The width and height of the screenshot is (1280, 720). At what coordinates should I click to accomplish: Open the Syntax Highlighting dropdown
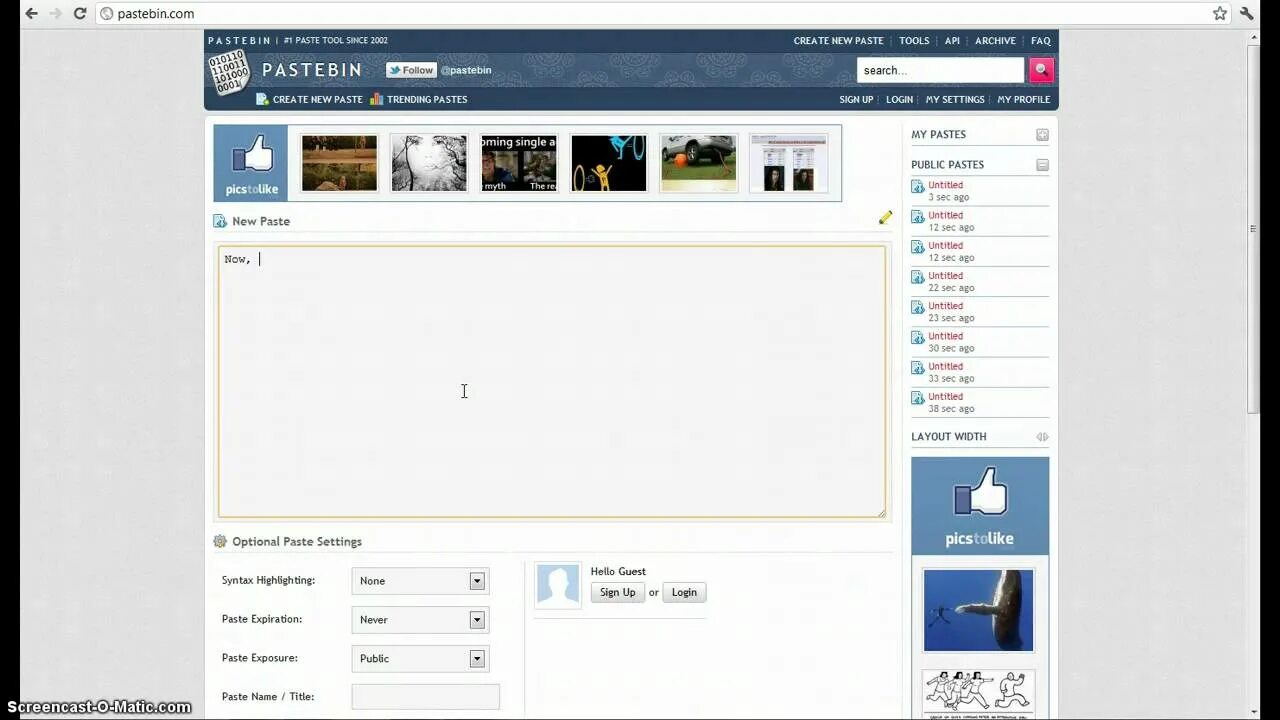(420, 581)
